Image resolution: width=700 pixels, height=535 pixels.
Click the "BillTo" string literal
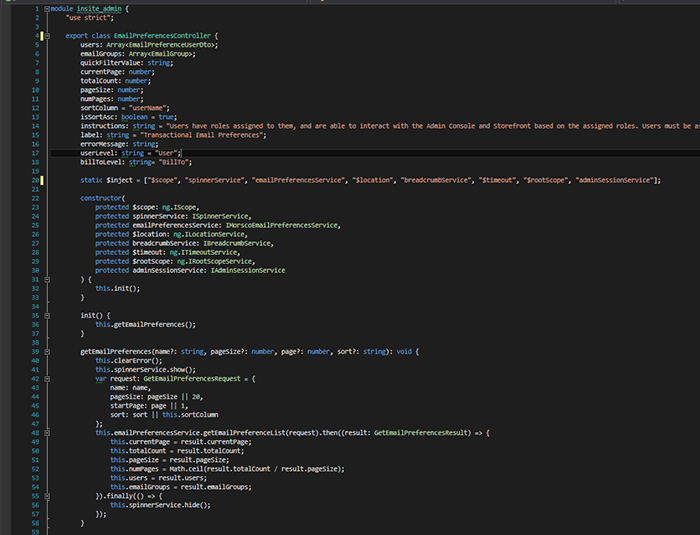(x=173, y=162)
